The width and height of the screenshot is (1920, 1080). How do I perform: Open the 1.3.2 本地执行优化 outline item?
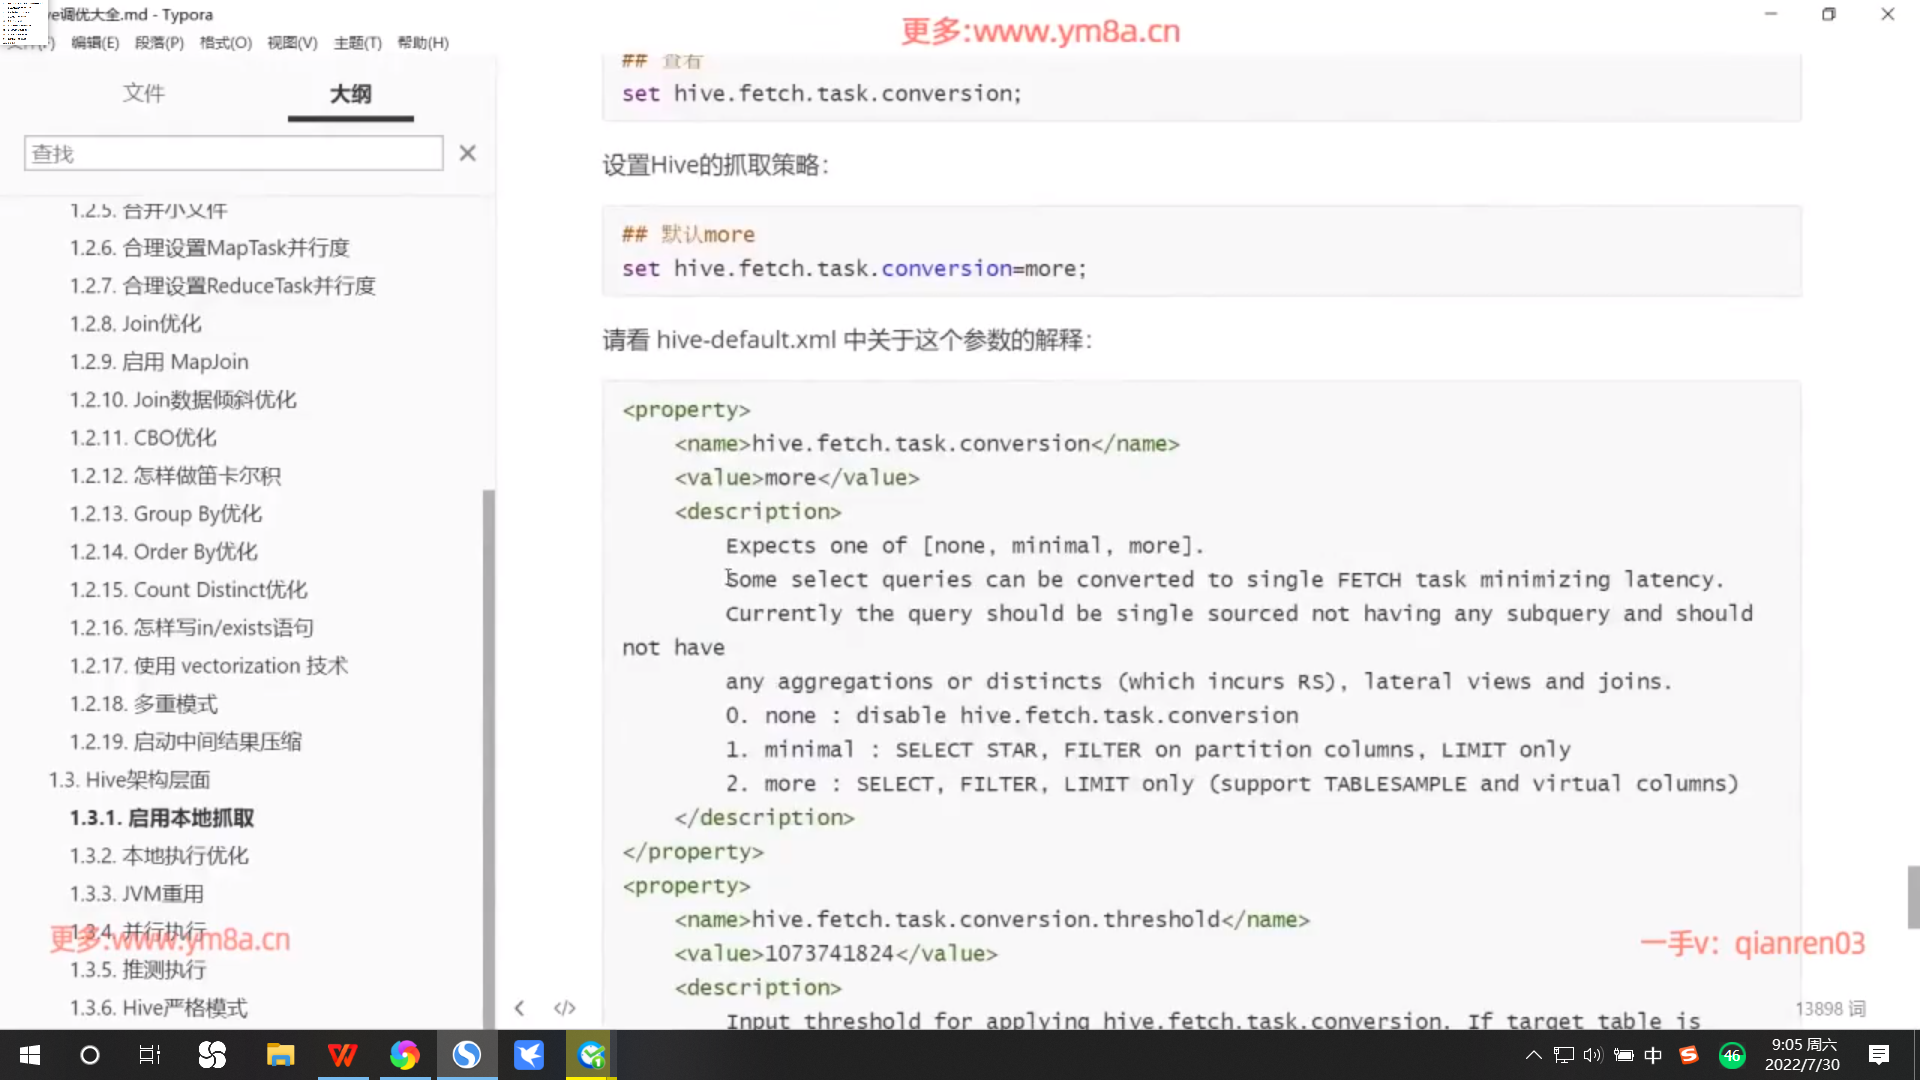159,856
